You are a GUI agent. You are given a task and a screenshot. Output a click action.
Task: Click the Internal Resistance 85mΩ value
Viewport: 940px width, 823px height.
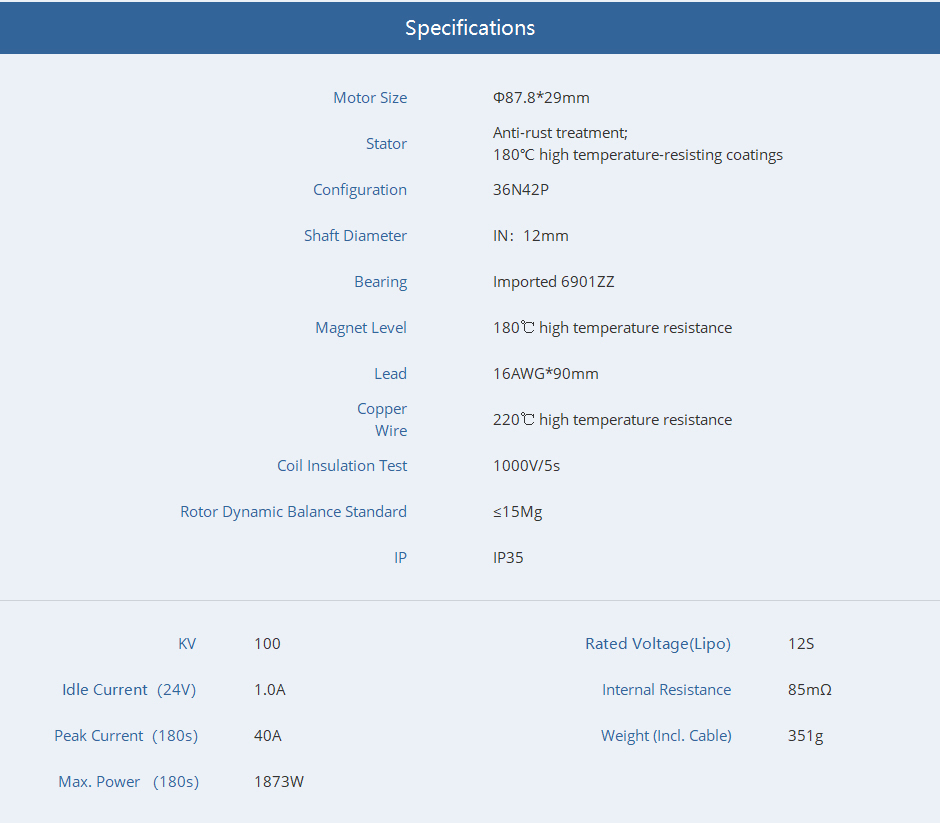pyautogui.click(x=809, y=690)
